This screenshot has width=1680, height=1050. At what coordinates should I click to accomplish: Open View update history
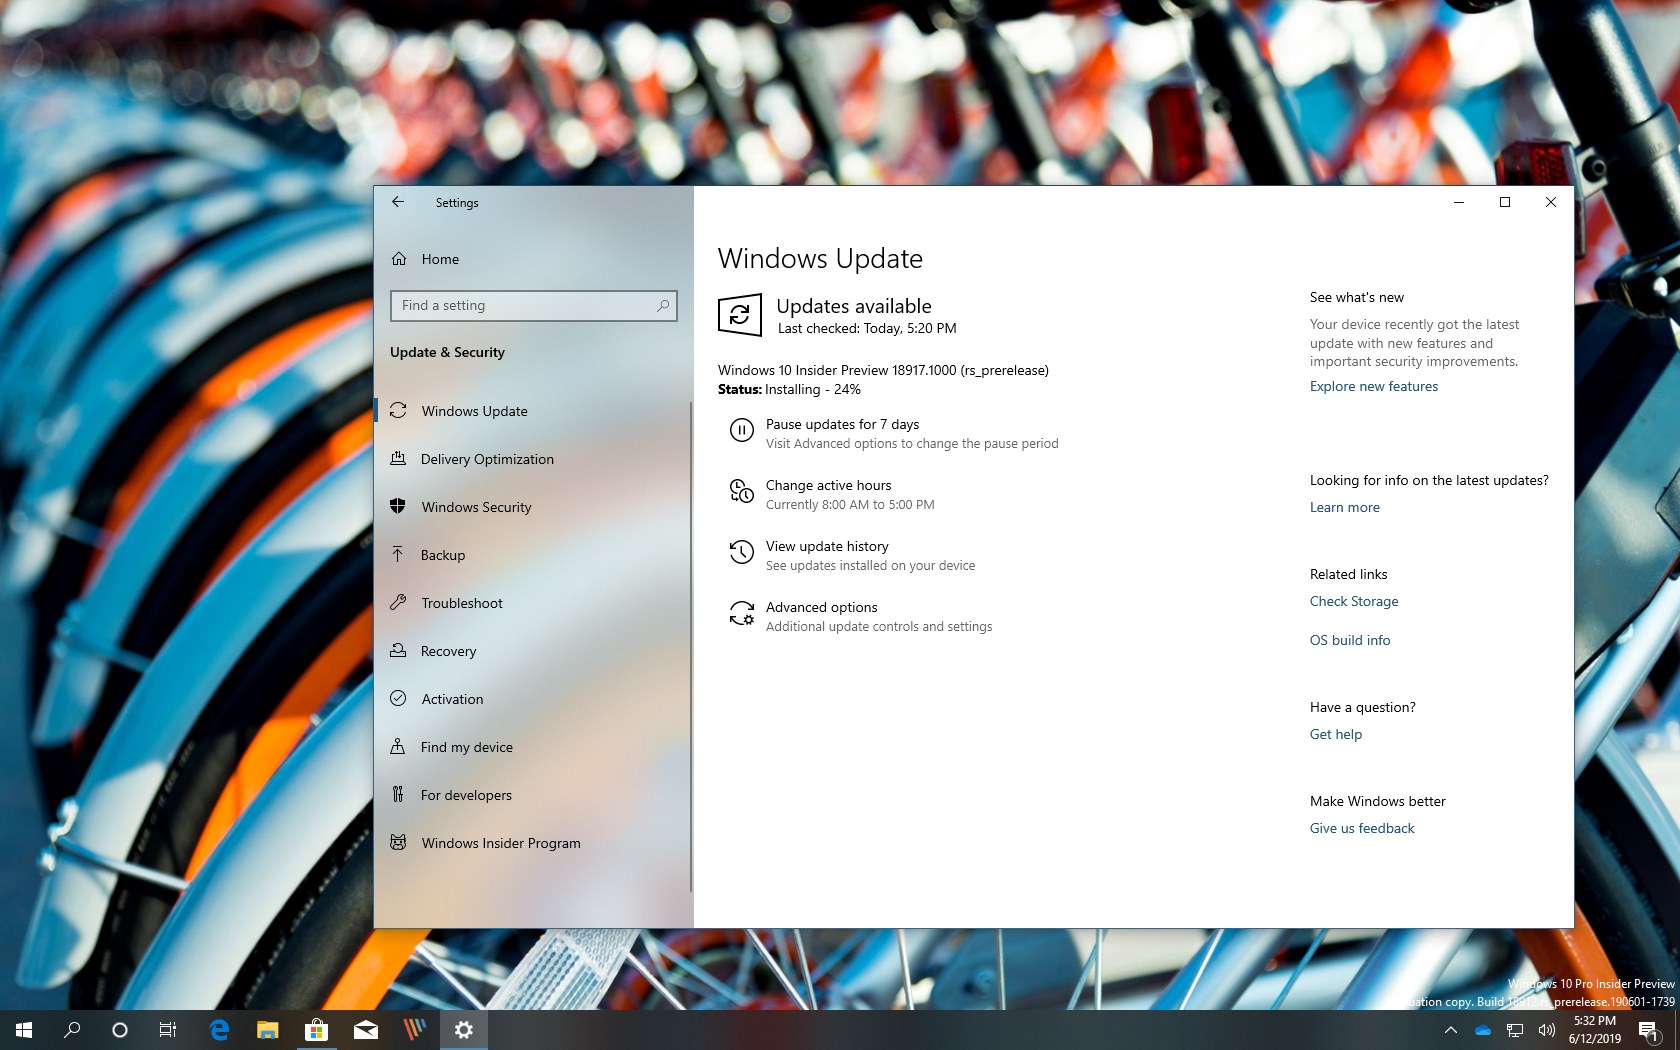[x=827, y=546]
